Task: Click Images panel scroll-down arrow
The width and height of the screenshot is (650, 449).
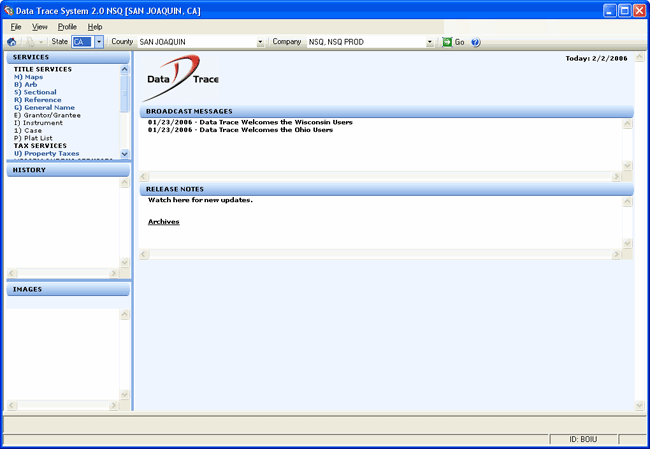Action: click(125, 394)
